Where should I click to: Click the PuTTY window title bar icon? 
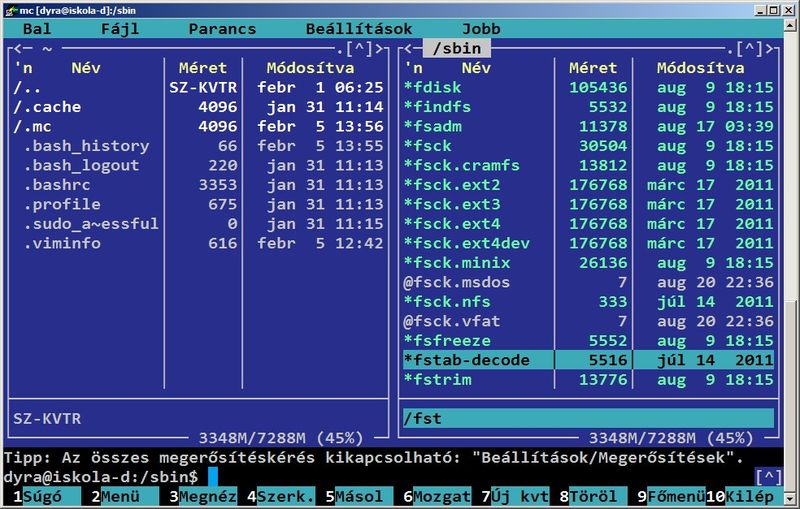click(x=10, y=10)
